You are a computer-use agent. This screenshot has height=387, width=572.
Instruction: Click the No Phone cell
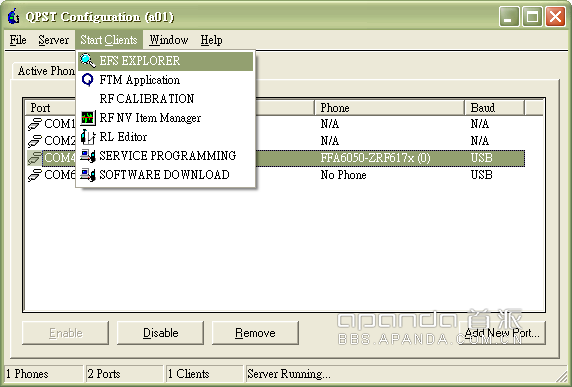[343, 175]
